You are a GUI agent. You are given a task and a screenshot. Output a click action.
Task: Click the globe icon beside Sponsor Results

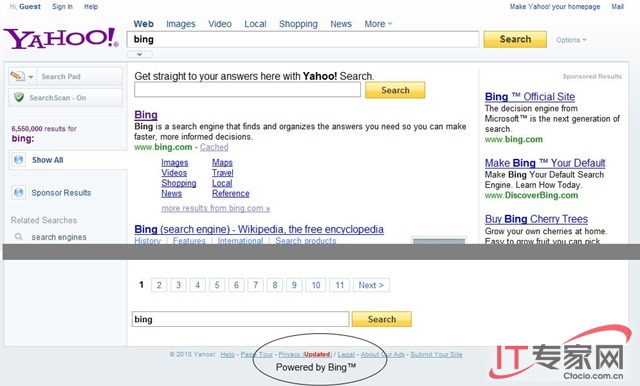coord(18,192)
